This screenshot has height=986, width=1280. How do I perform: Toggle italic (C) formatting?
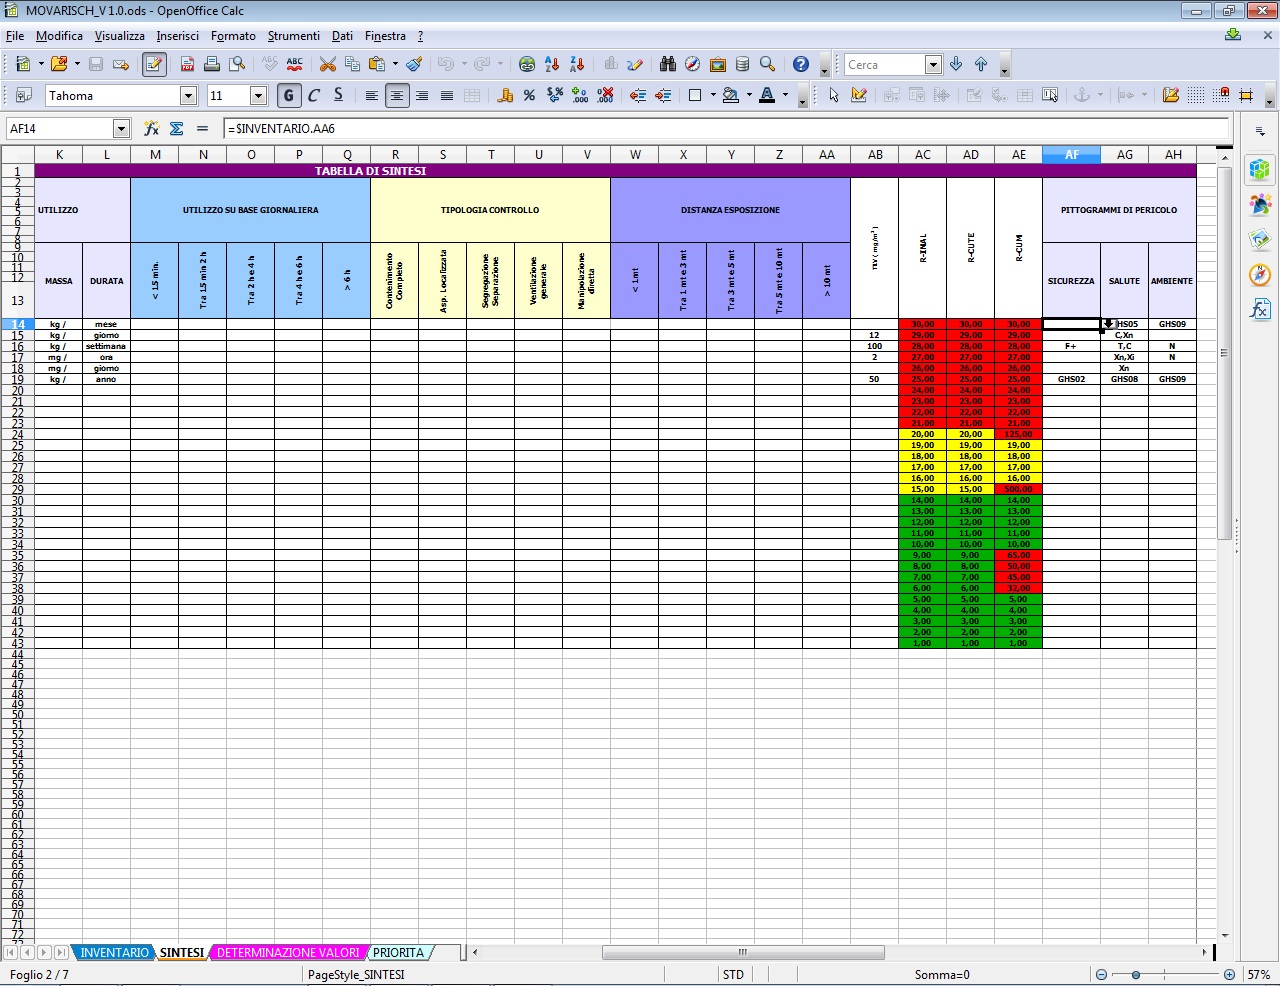click(313, 95)
